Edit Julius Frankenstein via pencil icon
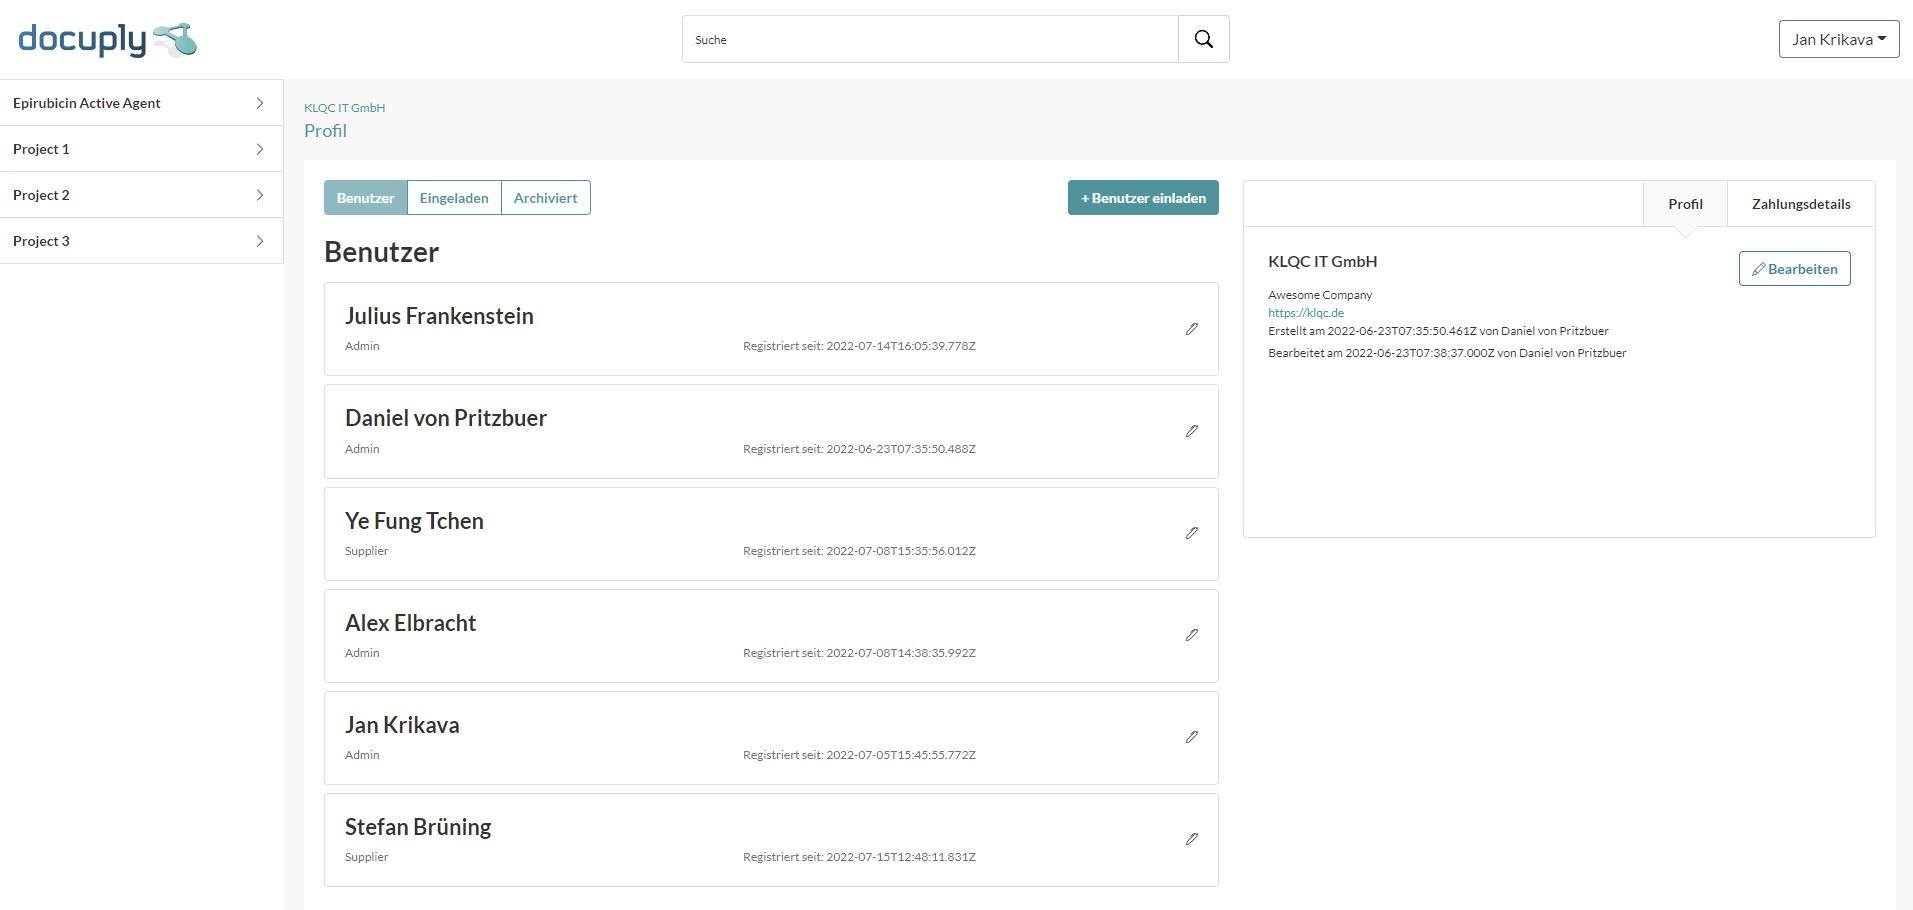Screen dimensions: 1913x910 pyautogui.click(x=1191, y=329)
